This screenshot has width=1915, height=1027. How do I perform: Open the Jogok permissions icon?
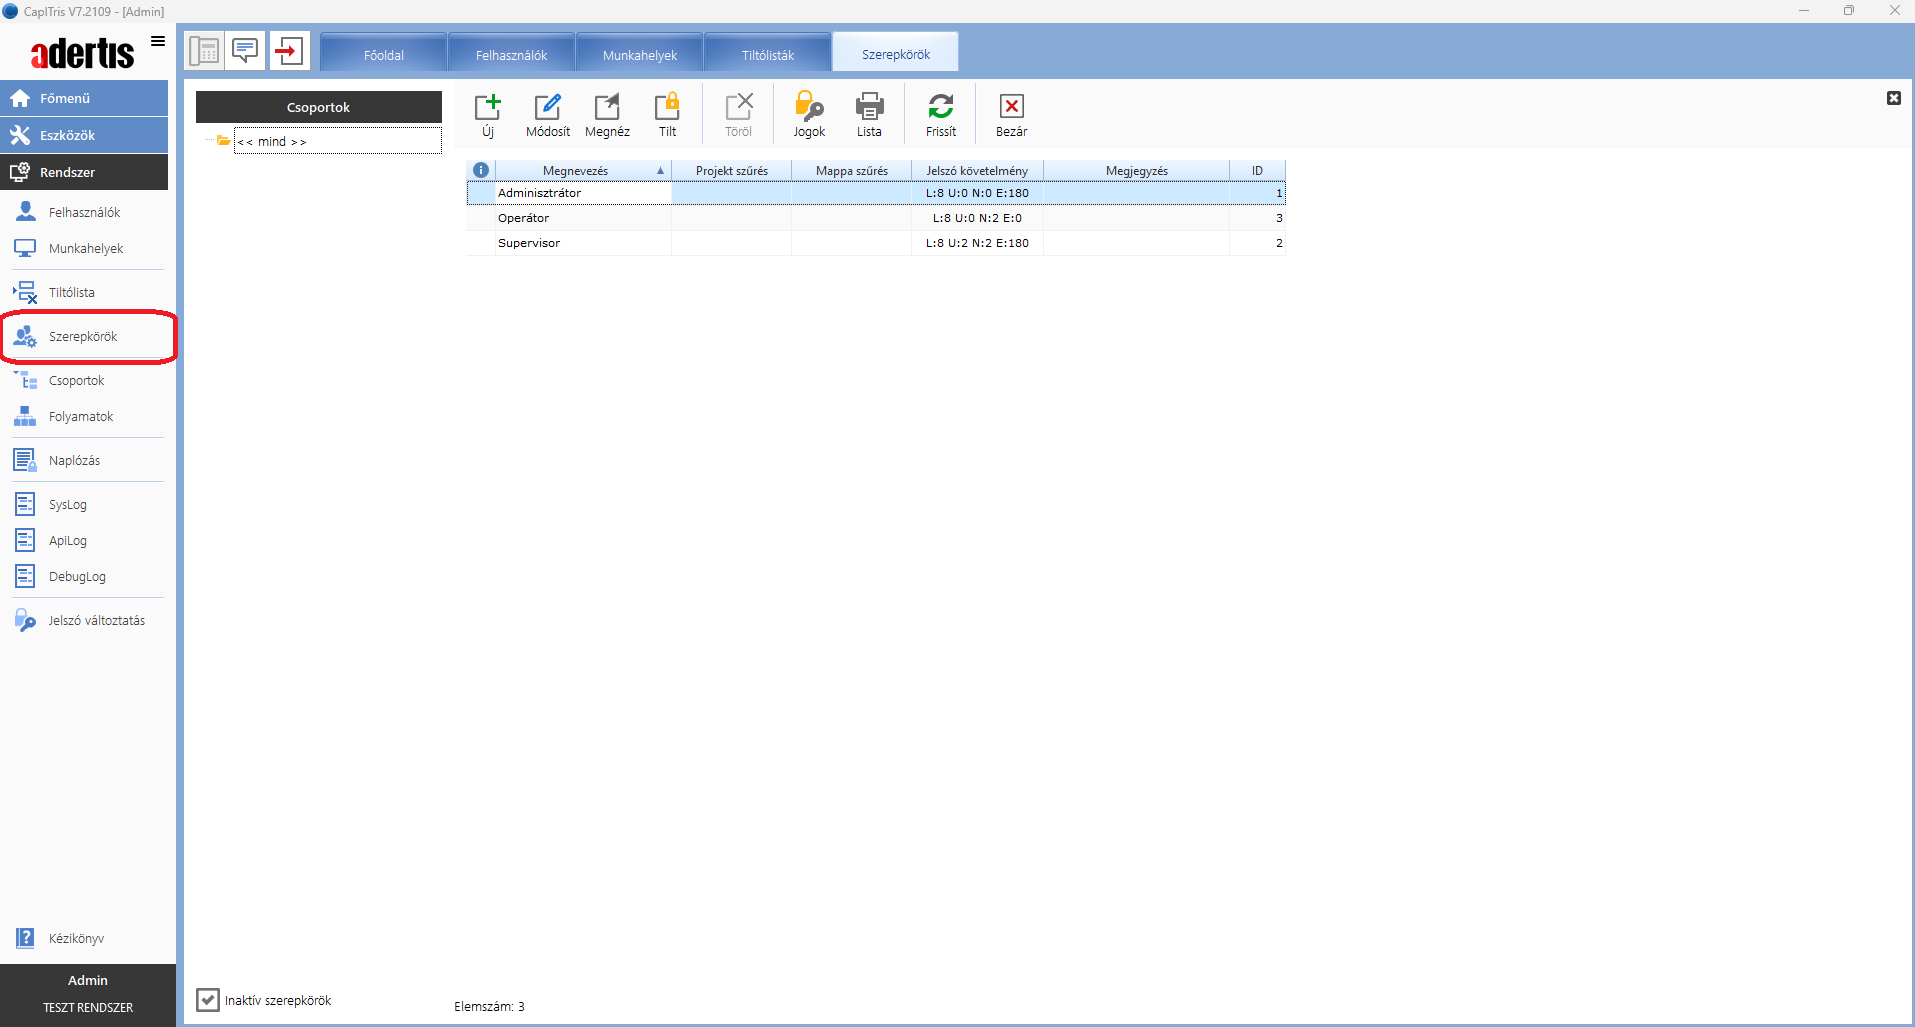[809, 107]
